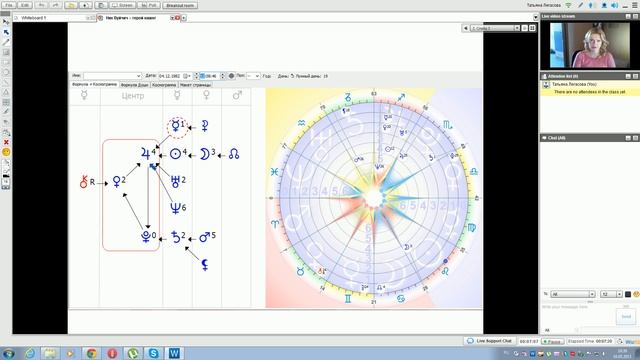Viewport: 640px width, 360px height.
Task: Click the collapse arrow above slide selector
Action: click(536, 18)
